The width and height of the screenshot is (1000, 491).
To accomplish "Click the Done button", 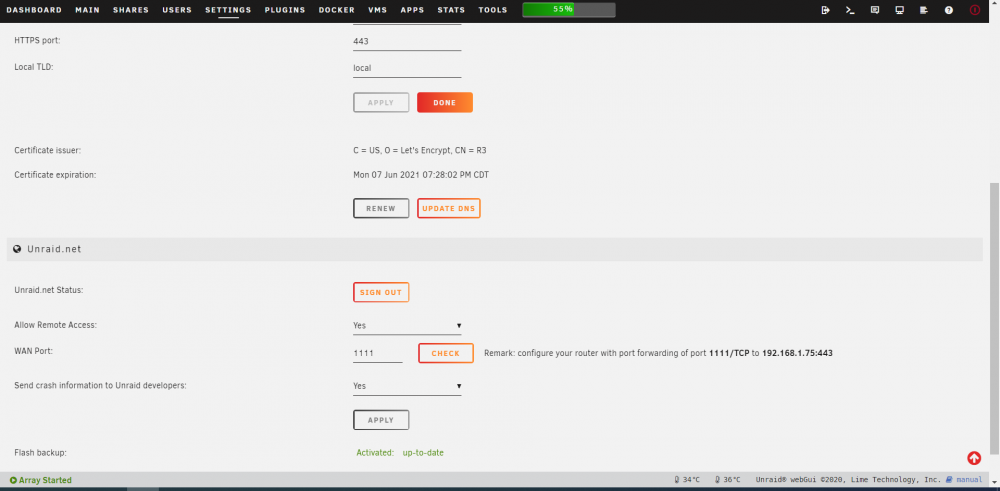I will tap(445, 103).
